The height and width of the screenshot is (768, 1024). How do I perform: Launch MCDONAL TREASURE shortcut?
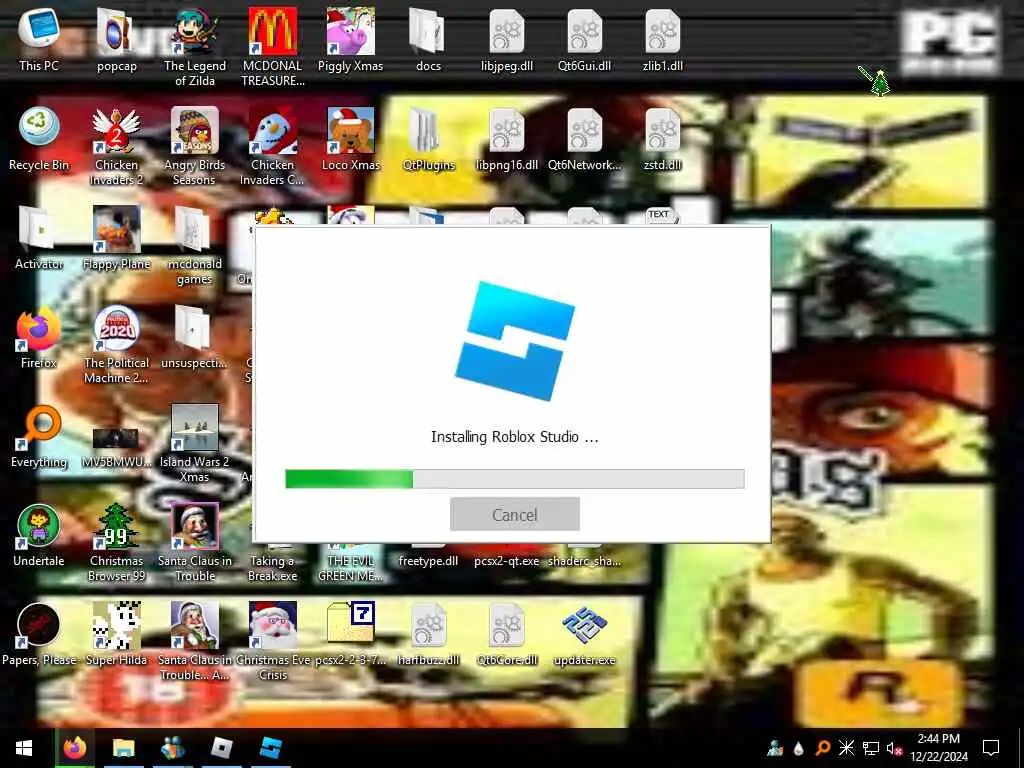(x=272, y=47)
